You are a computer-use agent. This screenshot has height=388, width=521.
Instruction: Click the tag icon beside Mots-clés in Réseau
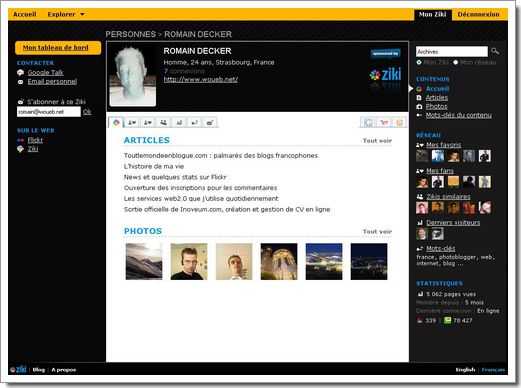(420, 249)
